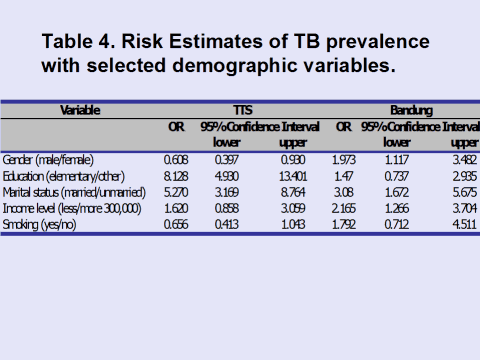Select the Education (elementary/other) row label
480x360 pixels.
pyautogui.click(x=64, y=176)
